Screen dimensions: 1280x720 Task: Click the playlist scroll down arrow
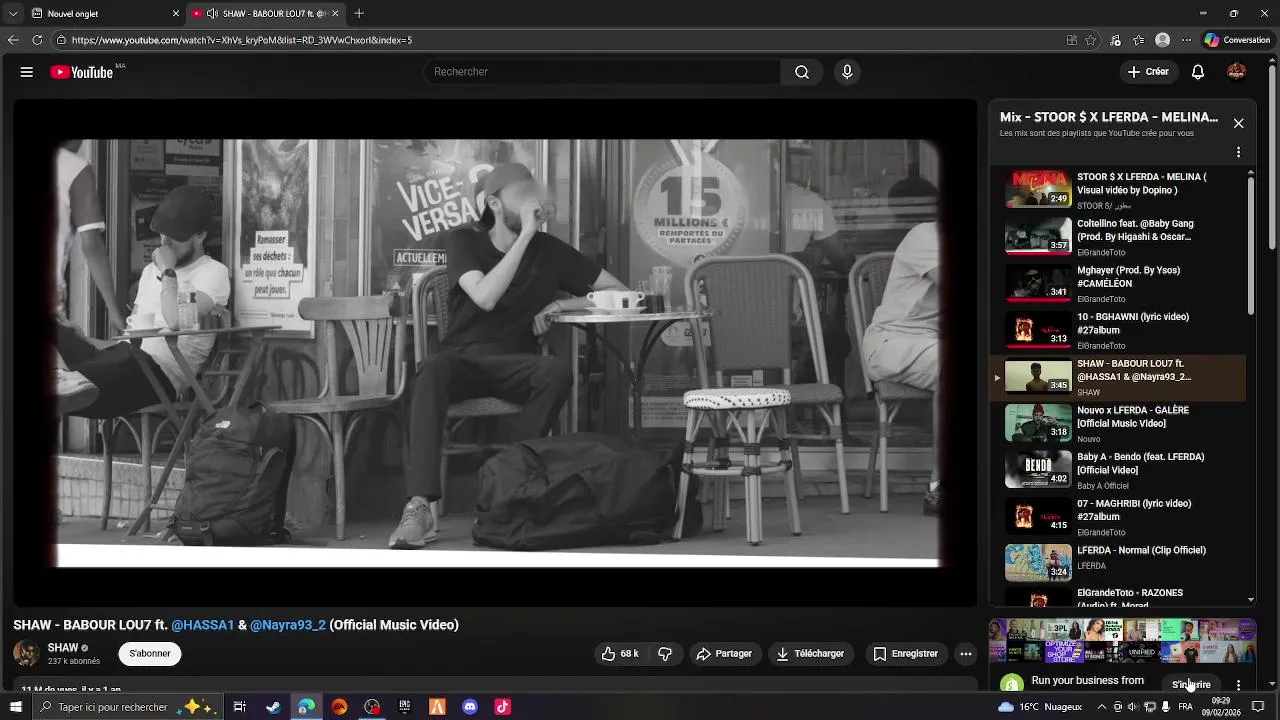(x=1250, y=600)
